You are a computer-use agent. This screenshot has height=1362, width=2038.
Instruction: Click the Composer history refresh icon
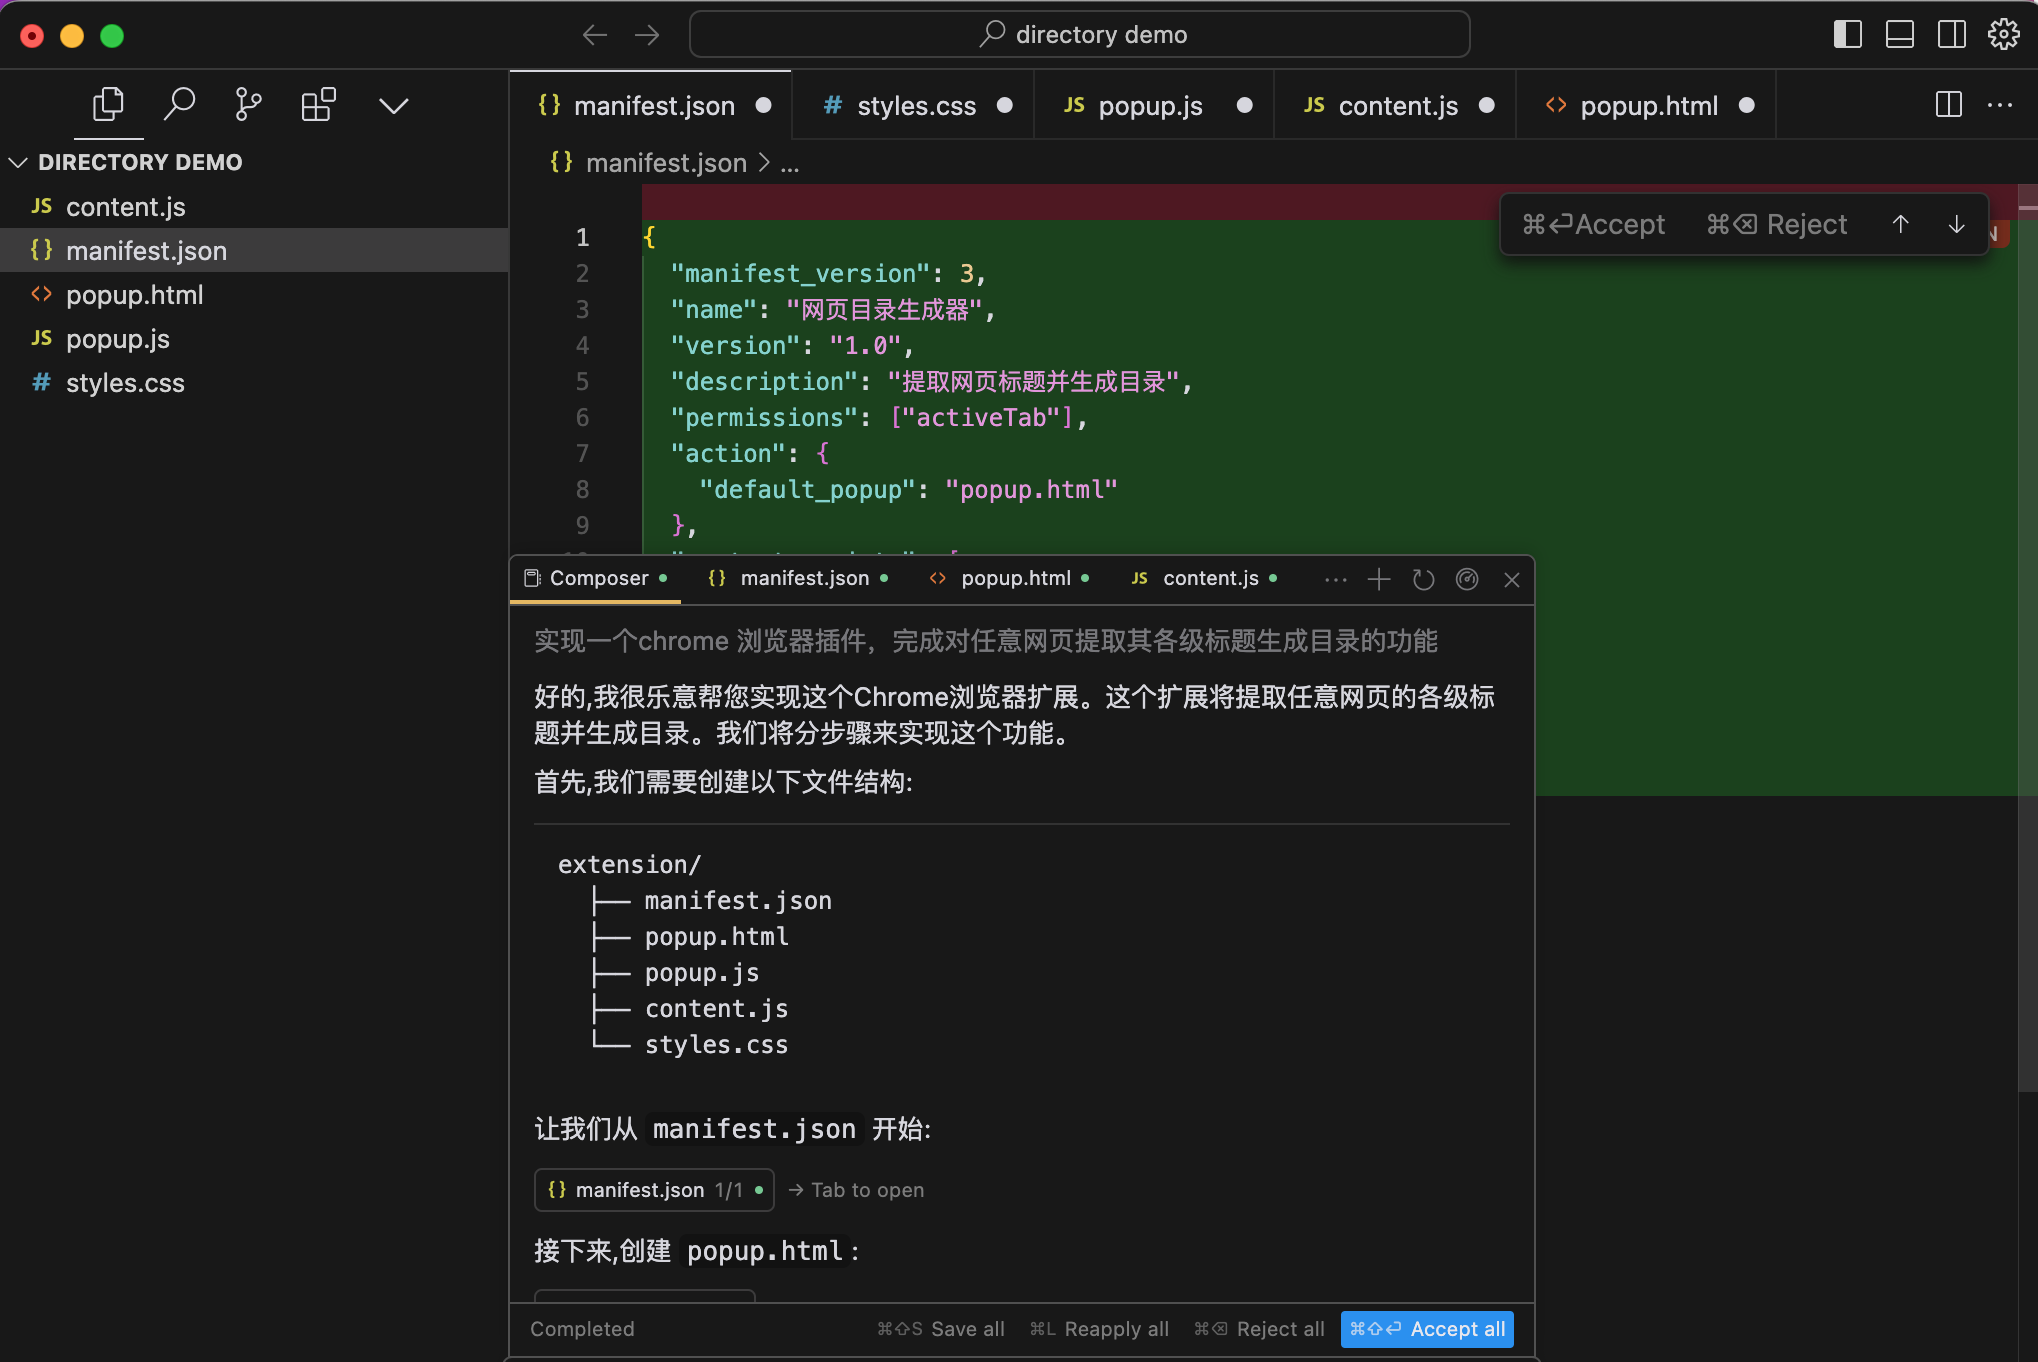(x=1423, y=579)
